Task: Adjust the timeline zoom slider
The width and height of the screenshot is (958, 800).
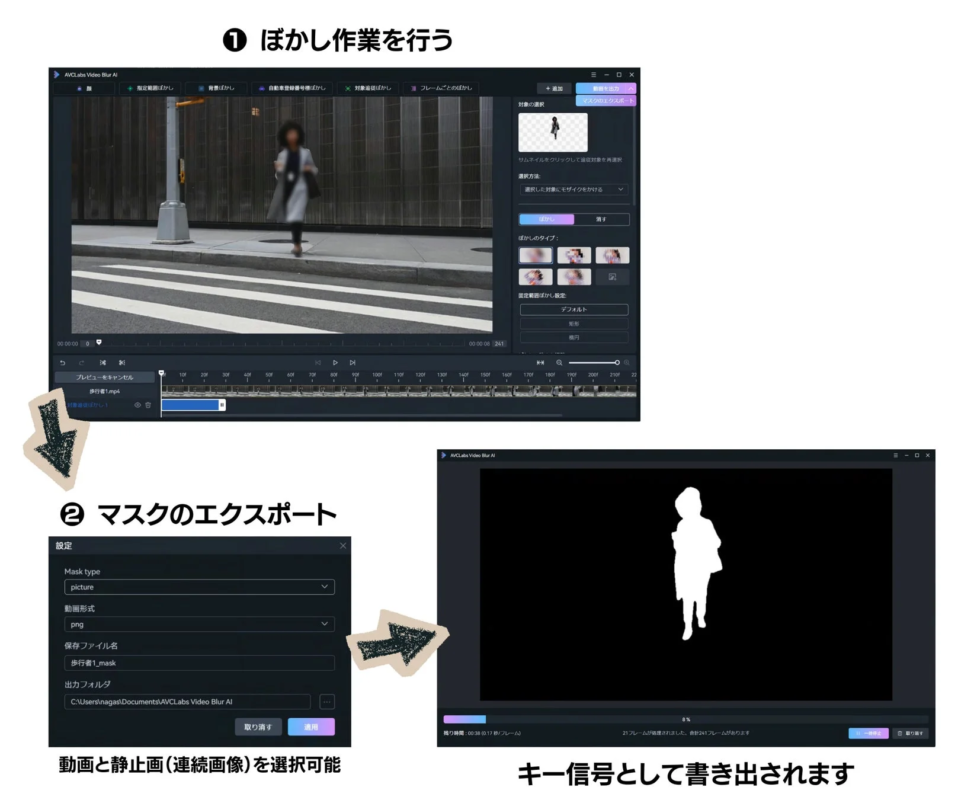Action: [593, 361]
